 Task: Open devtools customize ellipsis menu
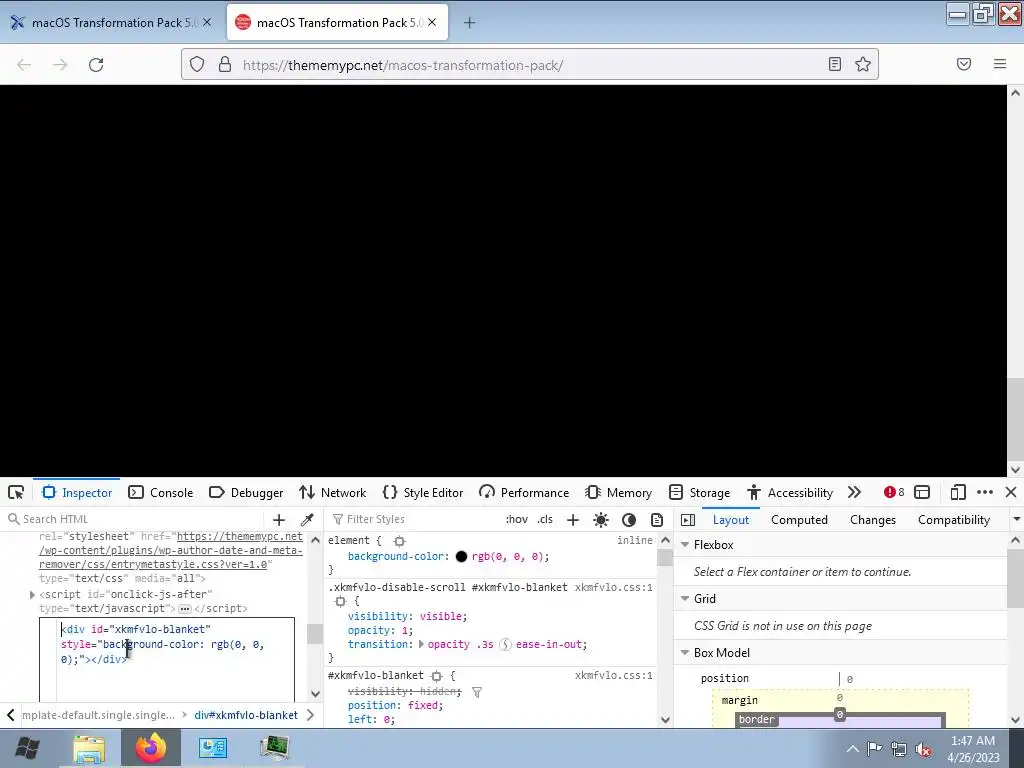pyautogui.click(x=985, y=492)
